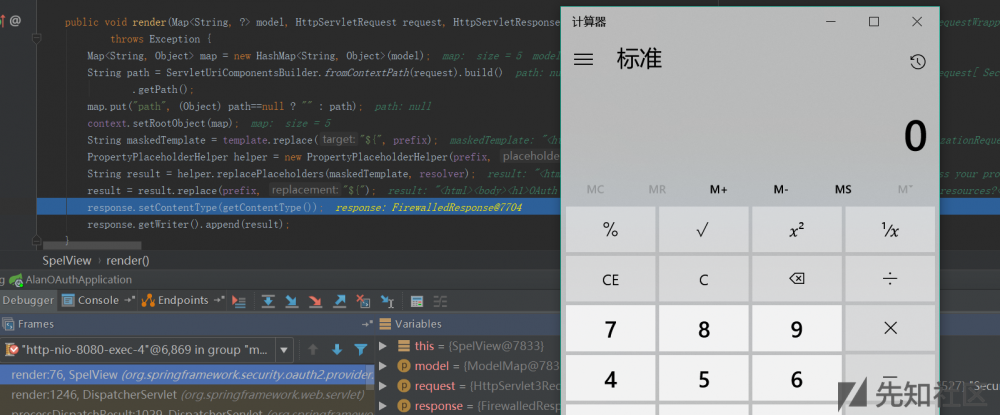The width and height of the screenshot is (1000, 415).
Task: Click Show Execution Point debugger icon
Action: click(239, 301)
